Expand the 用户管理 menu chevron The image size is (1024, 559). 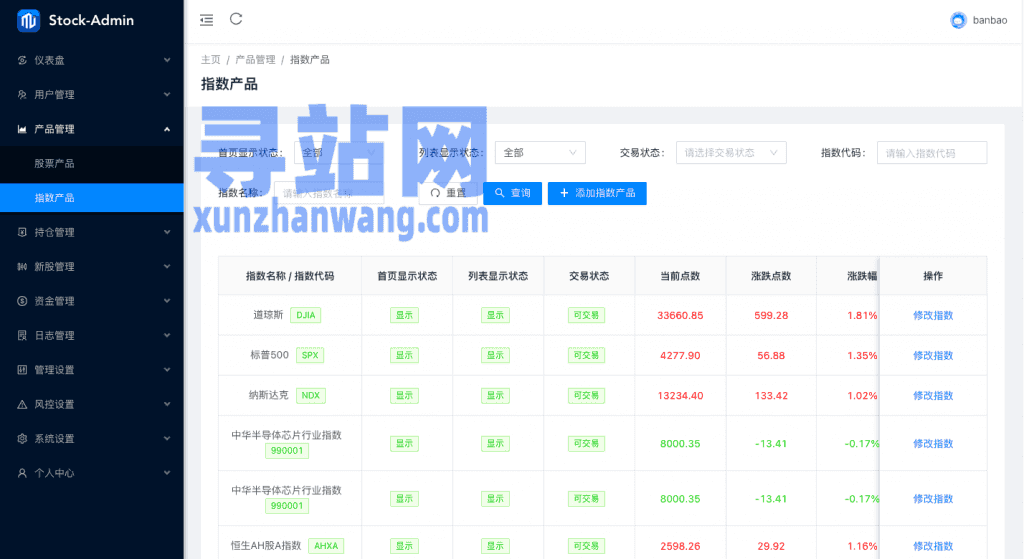coord(167,95)
